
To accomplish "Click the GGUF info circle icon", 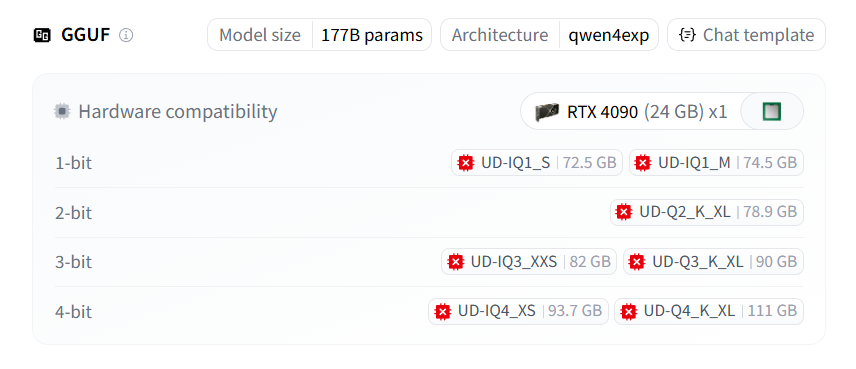I will tap(126, 35).
